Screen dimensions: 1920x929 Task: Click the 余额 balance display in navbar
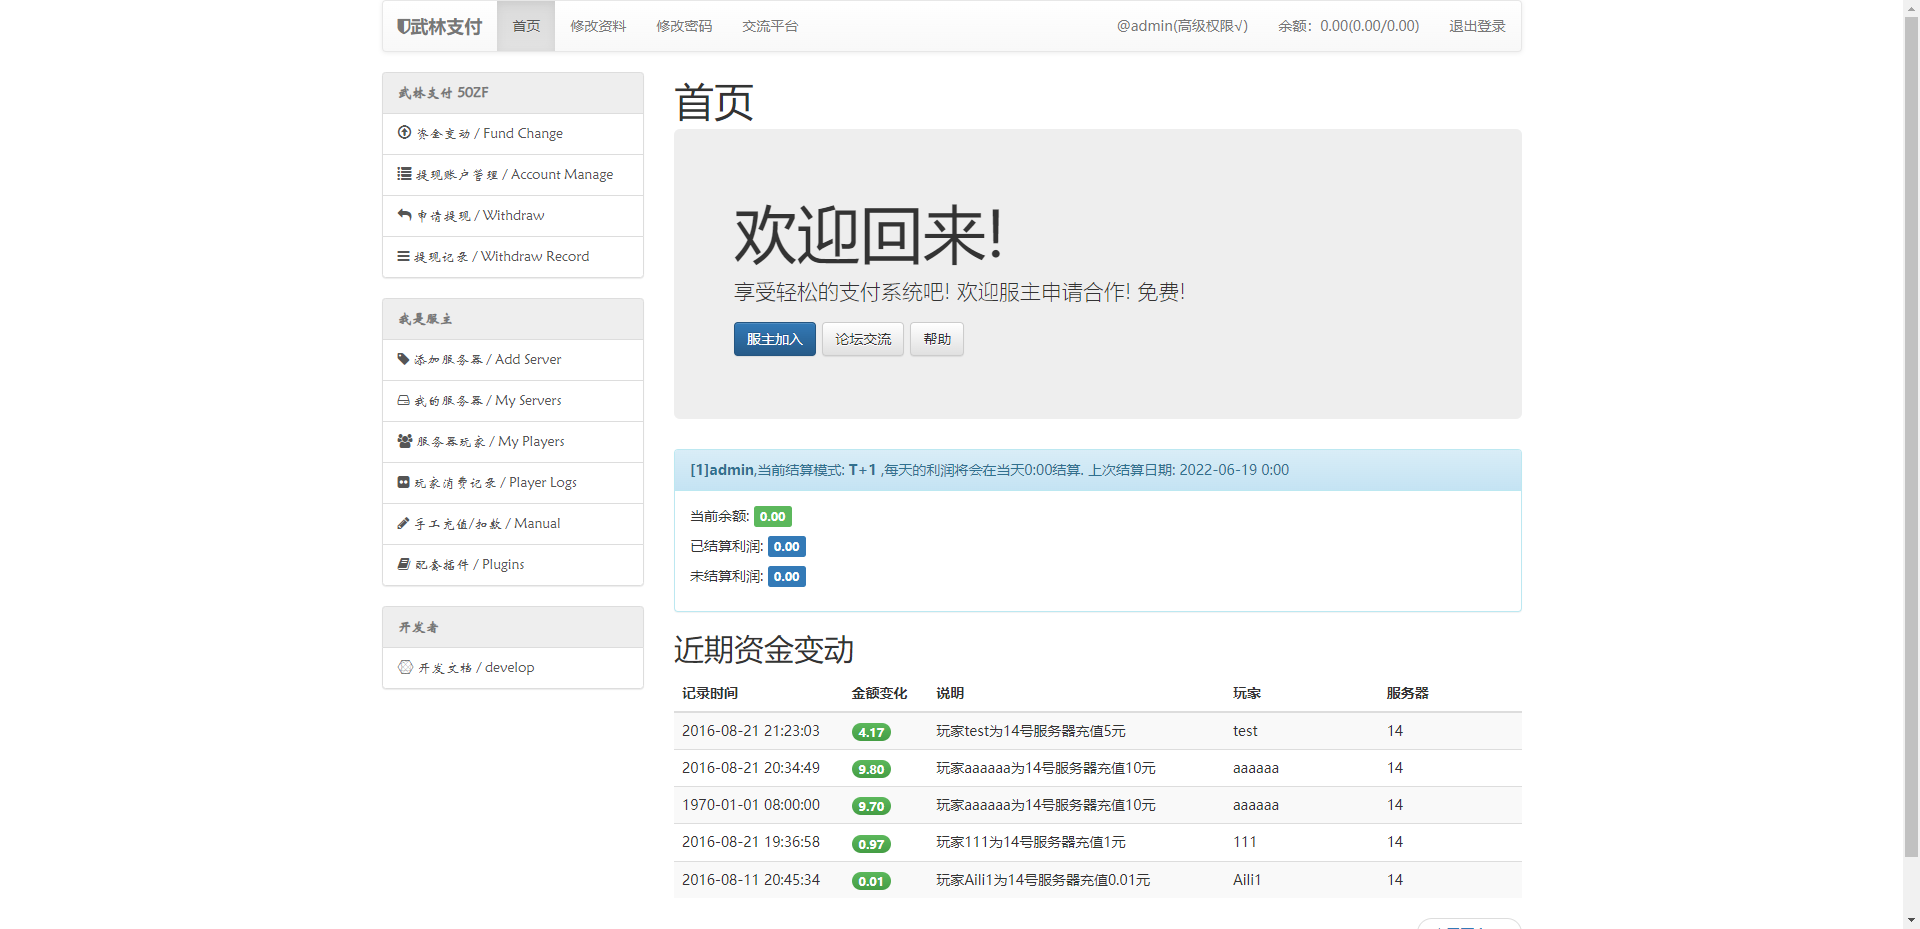pyautogui.click(x=1348, y=26)
